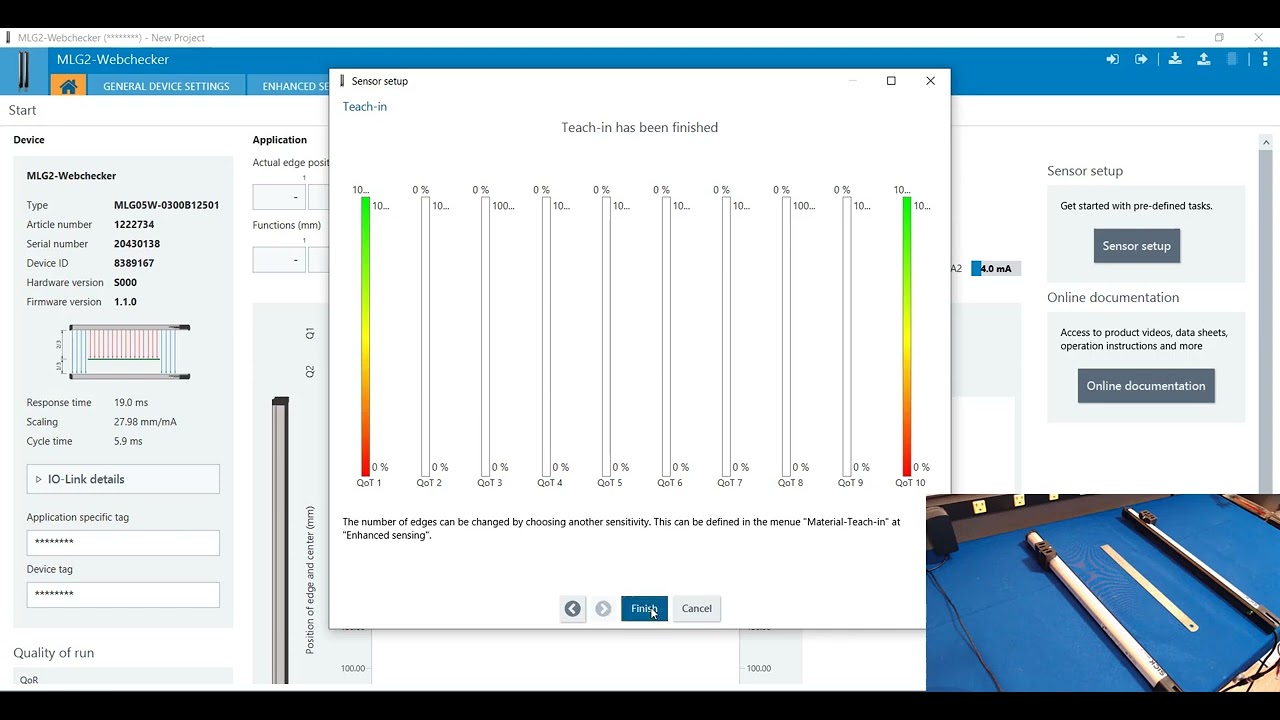Click the disabled forward arrow in wizard
The height and width of the screenshot is (720, 1280).
(603, 608)
